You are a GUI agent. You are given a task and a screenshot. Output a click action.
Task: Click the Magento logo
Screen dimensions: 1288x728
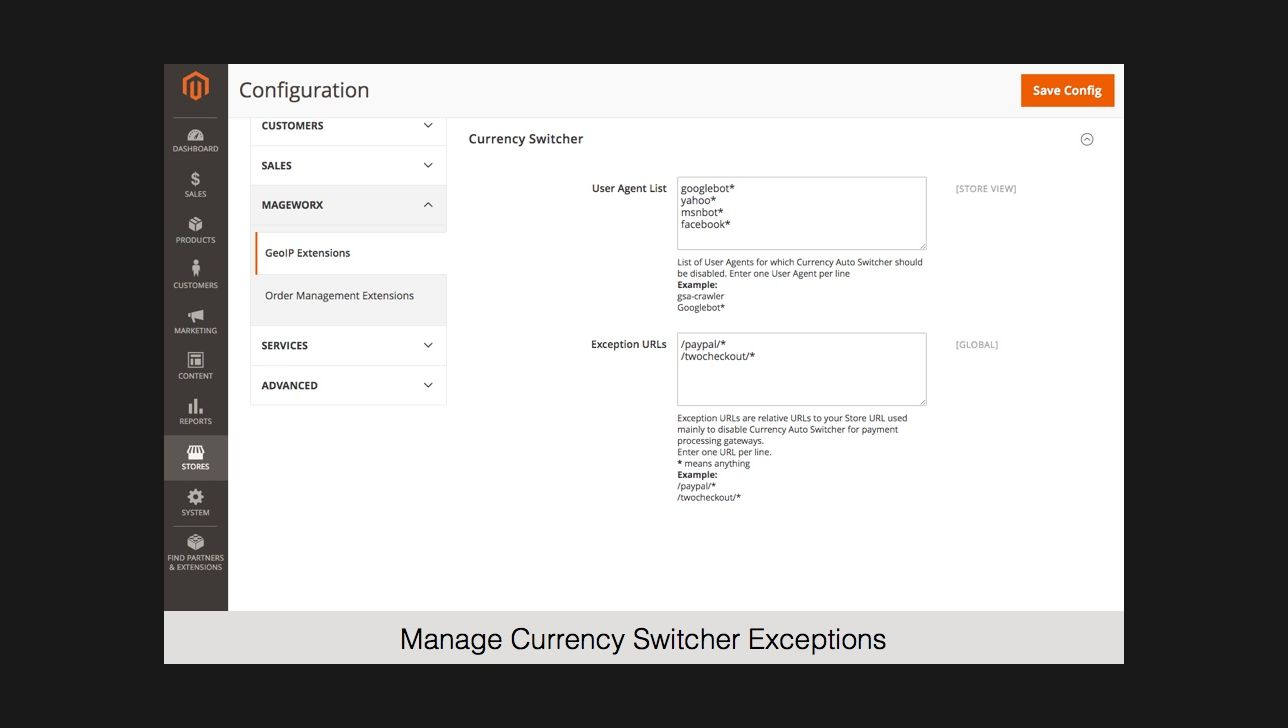195,86
